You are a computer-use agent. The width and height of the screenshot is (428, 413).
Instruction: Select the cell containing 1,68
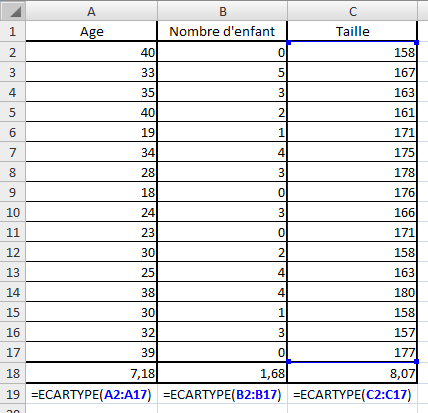point(222,373)
